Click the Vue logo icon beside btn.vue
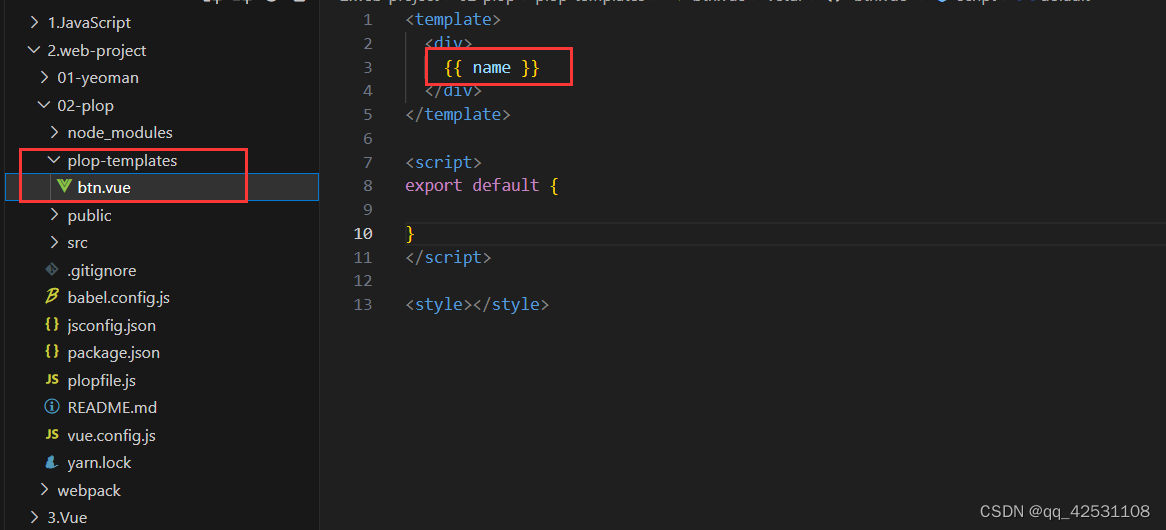The height and width of the screenshot is (530, 1166). [64, 187]
